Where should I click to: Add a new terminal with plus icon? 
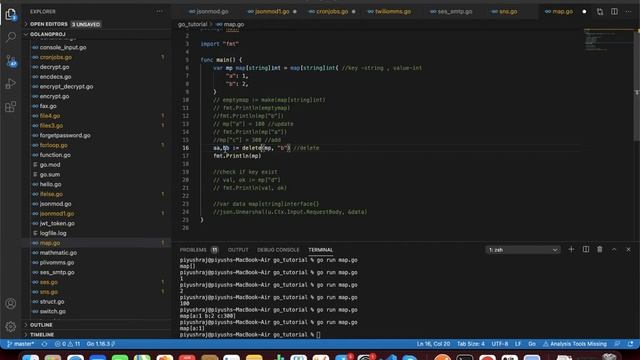(571, 249)
